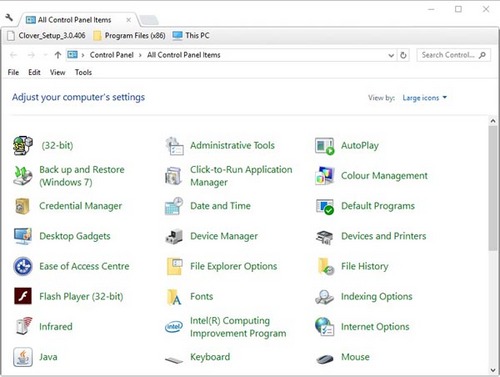Open the View menu

click(58, 72)
